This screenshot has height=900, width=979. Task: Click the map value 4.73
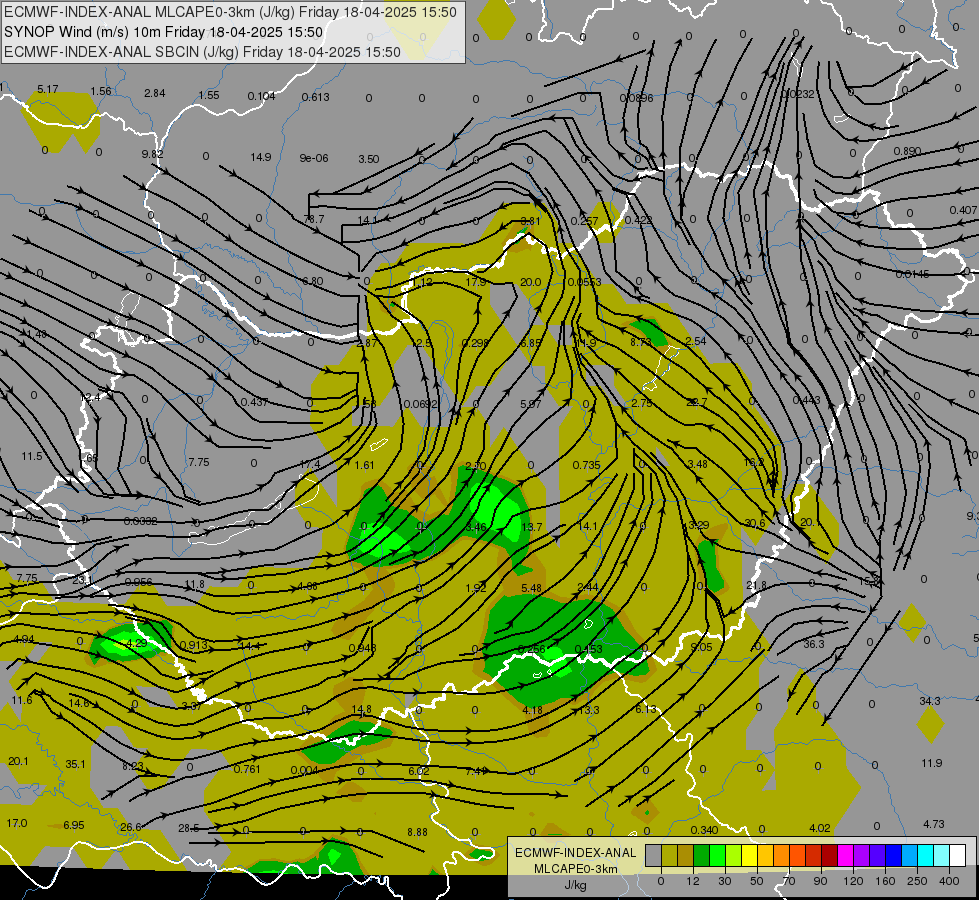(x=933, y=824)
